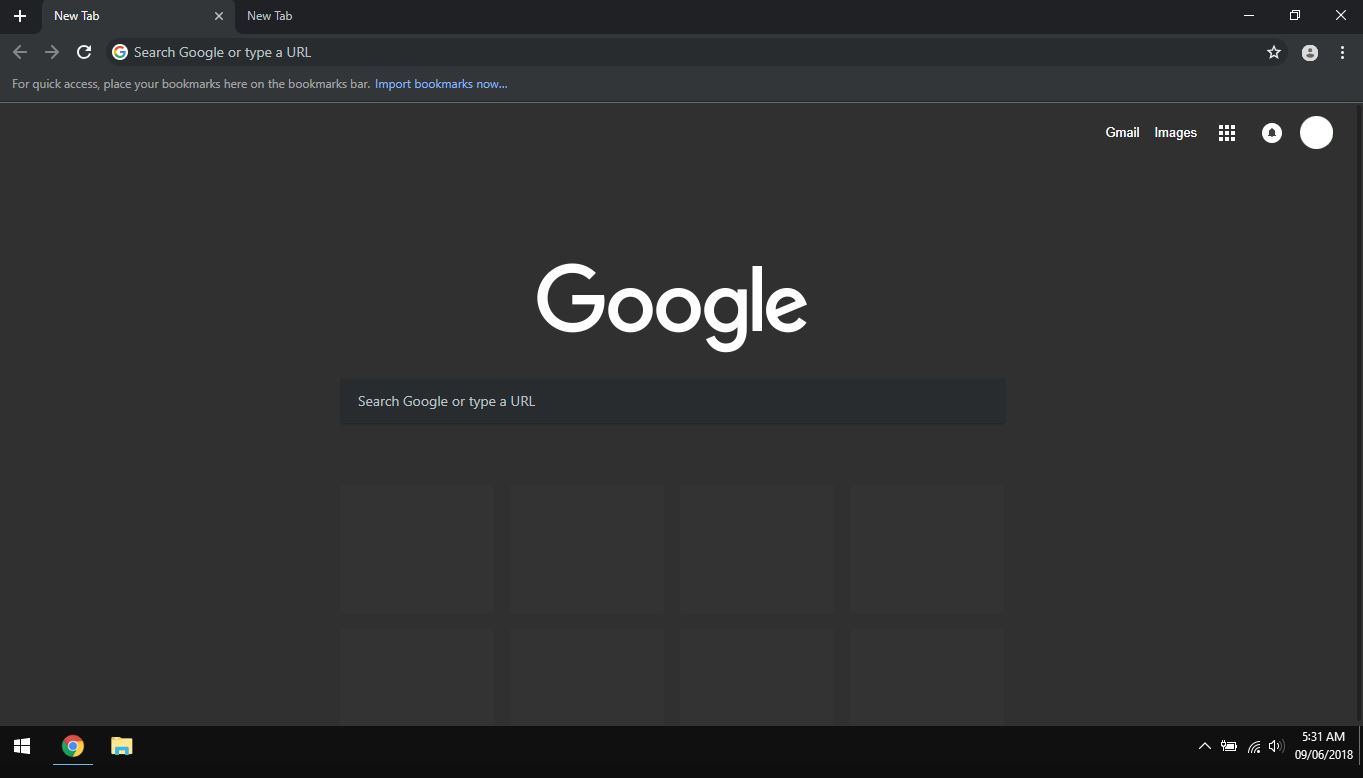
Task: Show hidden system tray icons
Action: coord(1204,746)
